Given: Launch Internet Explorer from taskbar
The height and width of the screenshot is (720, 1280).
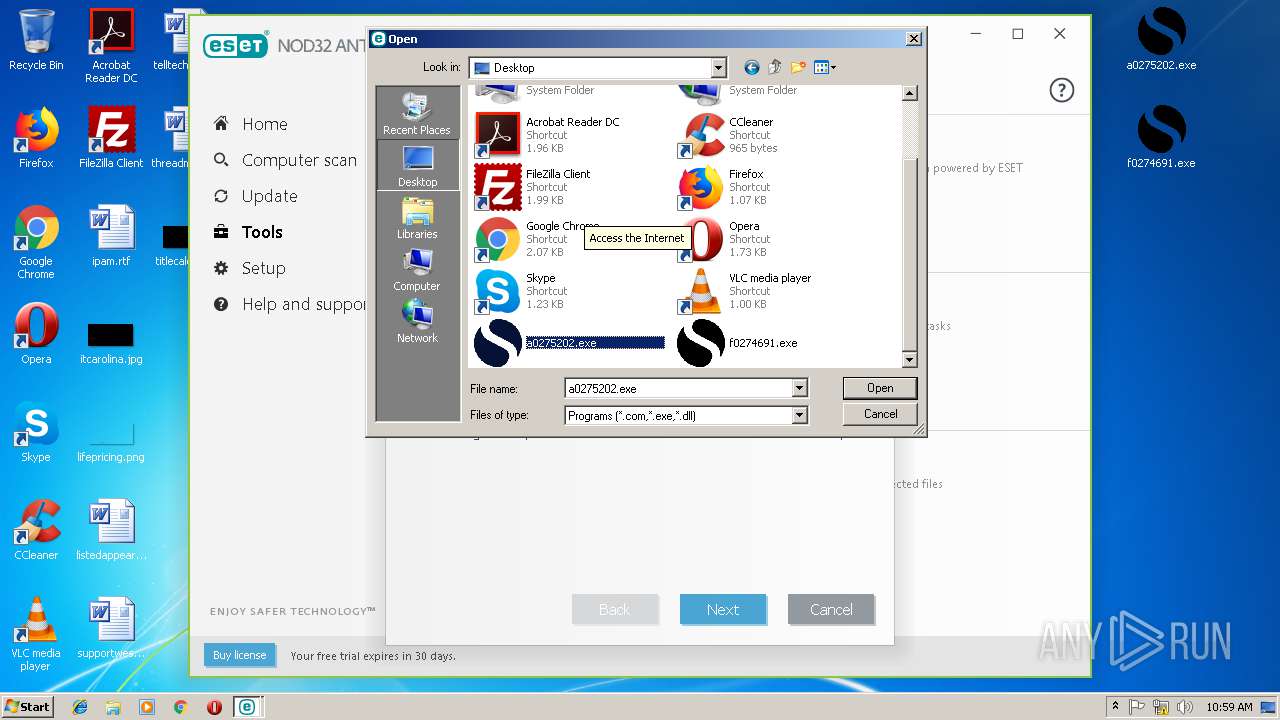Looking at the screenshot, I should point(80,707).
